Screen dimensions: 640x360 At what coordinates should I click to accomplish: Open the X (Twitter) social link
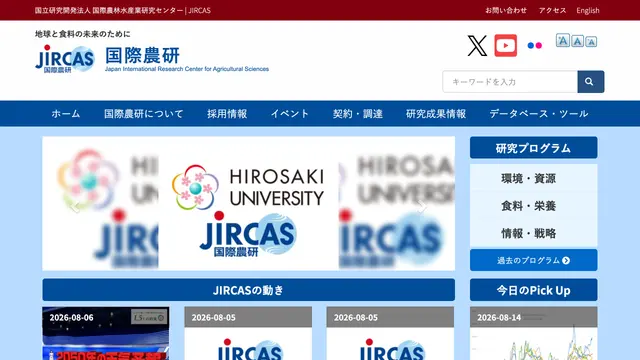tap(477, 45)
